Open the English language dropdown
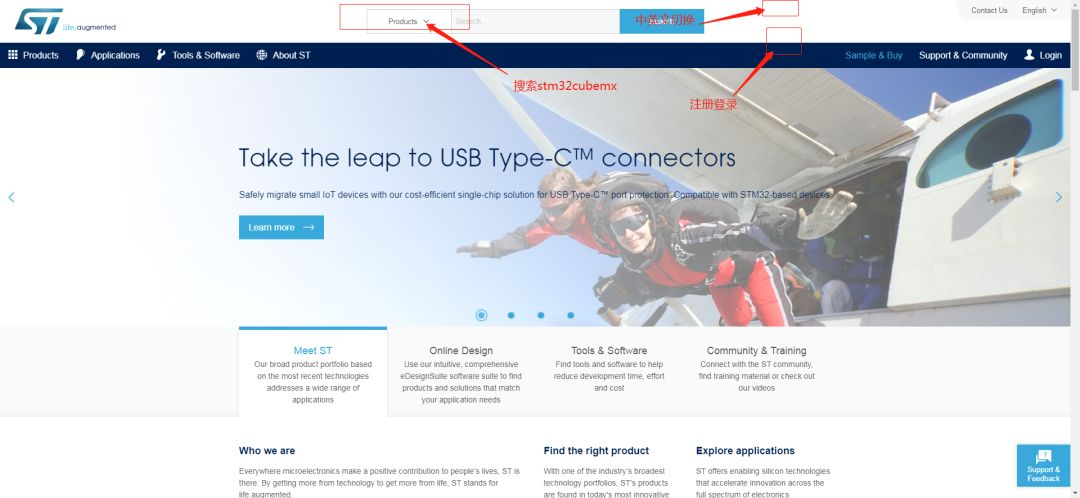Viewport: 1080px width, 498px height. click(1039, 10)
